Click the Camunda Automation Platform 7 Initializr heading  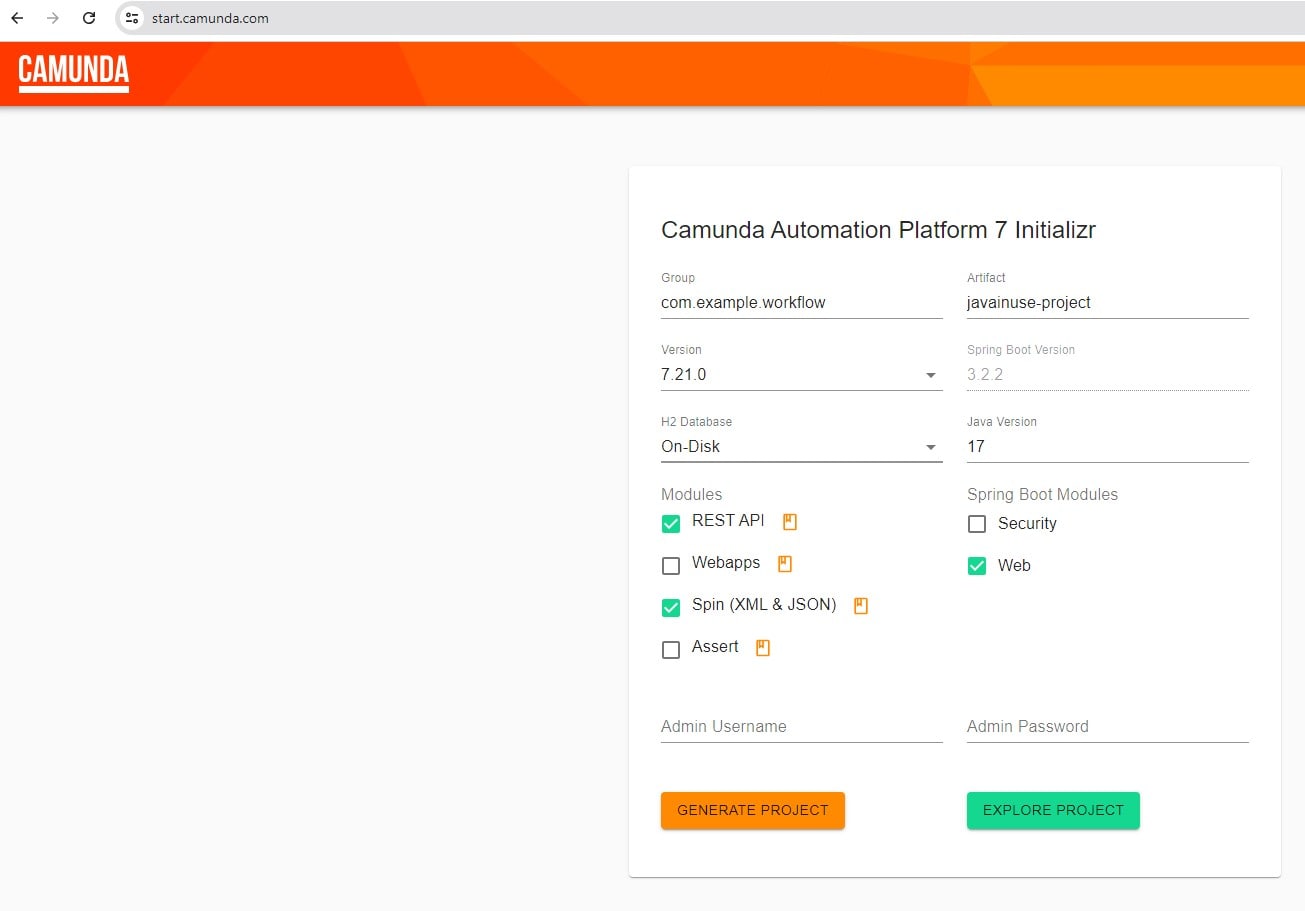[878, 230]
